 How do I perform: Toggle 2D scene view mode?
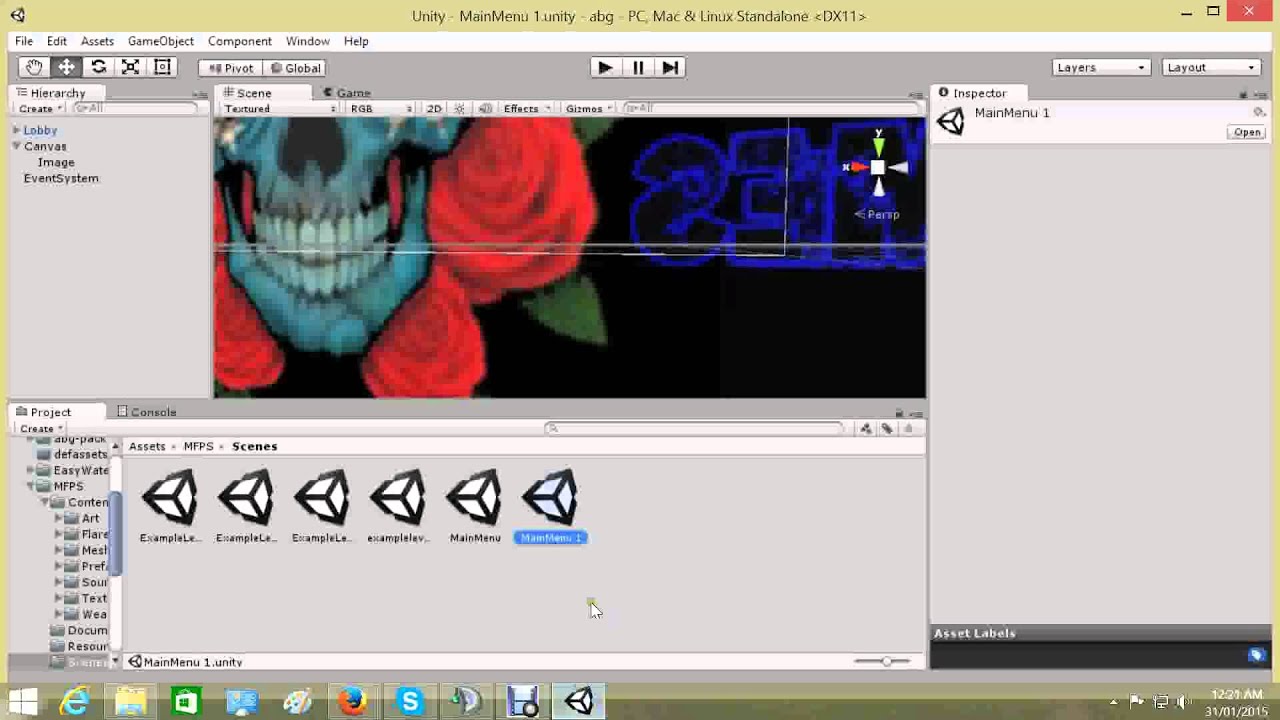coord(434,108)
